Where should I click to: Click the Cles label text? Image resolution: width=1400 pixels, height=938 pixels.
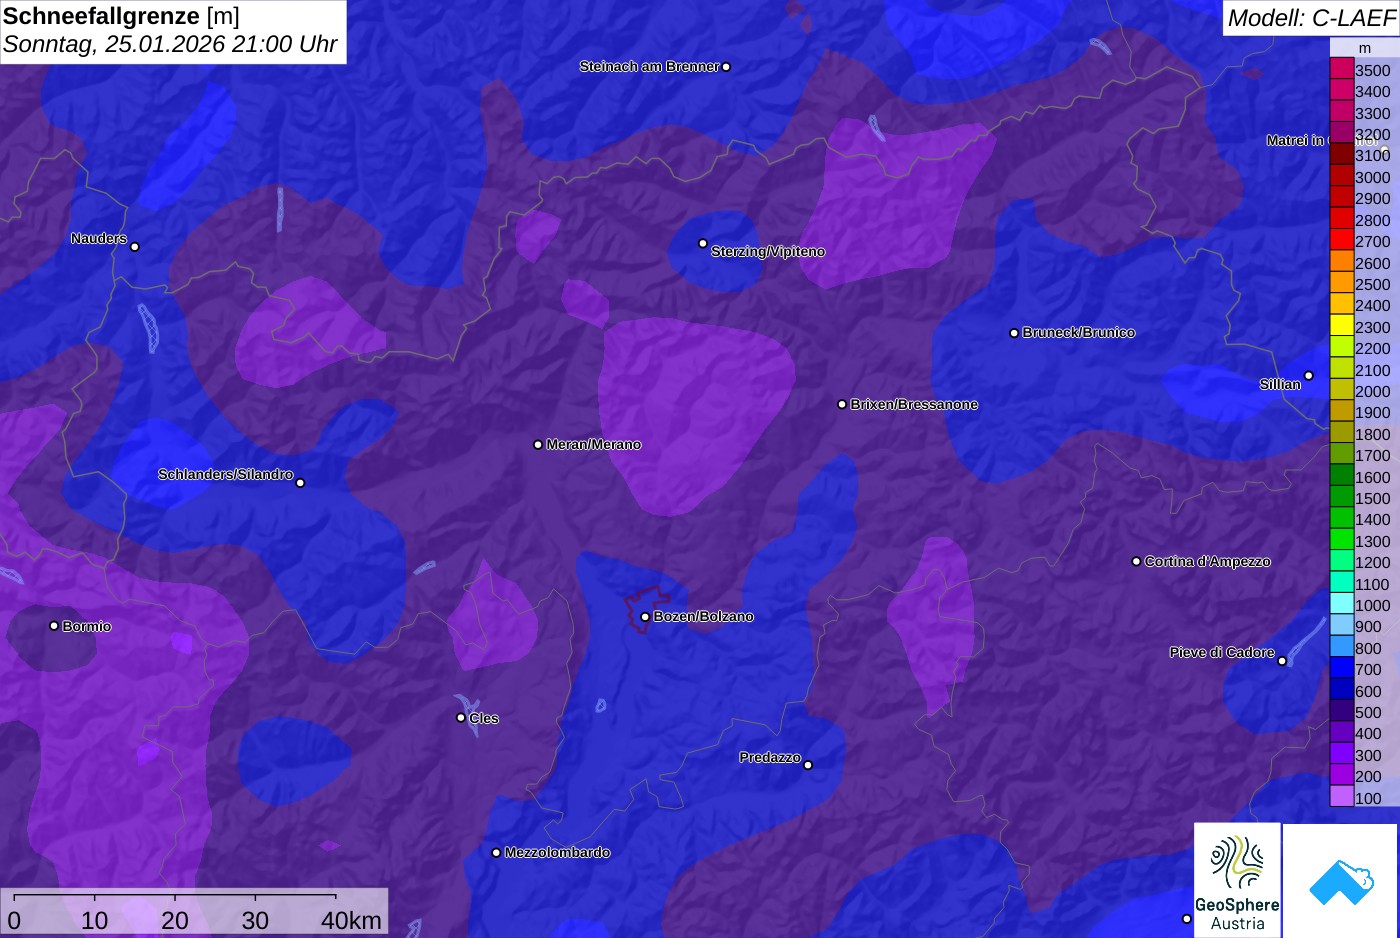coord(484,719)
